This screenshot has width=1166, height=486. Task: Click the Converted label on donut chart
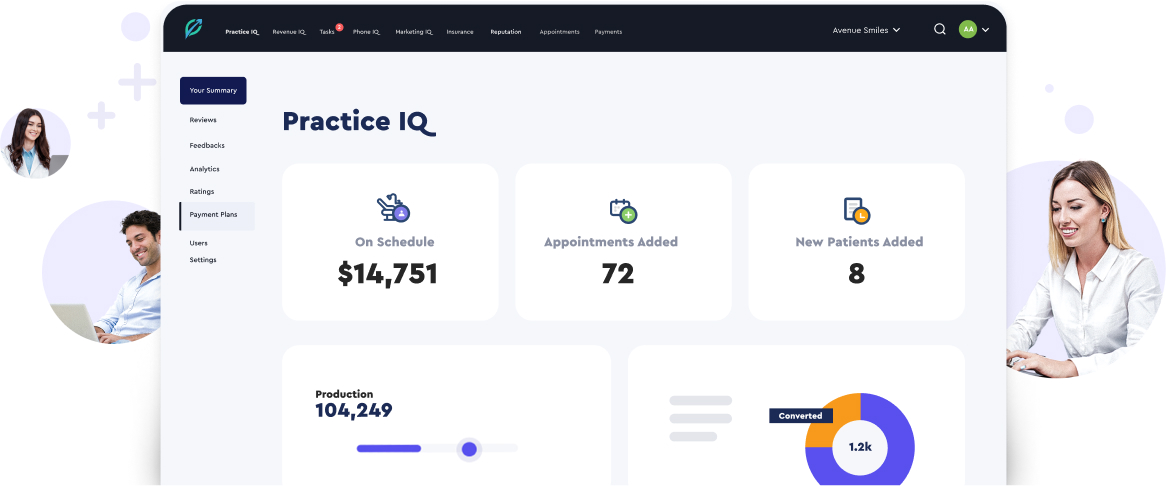[800, 416]
